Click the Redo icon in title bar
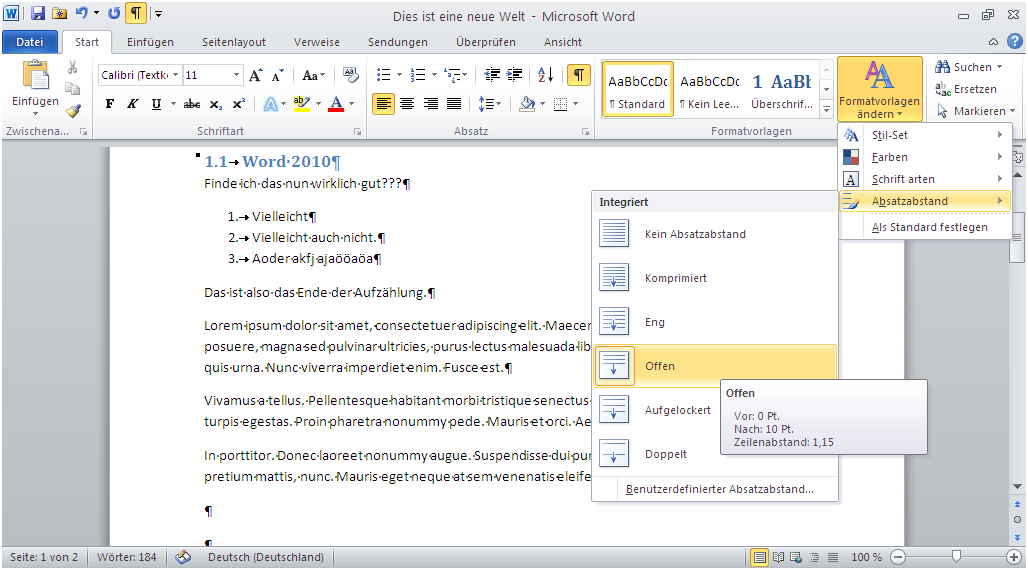The image size is (1028, 568). click(114, 13)
